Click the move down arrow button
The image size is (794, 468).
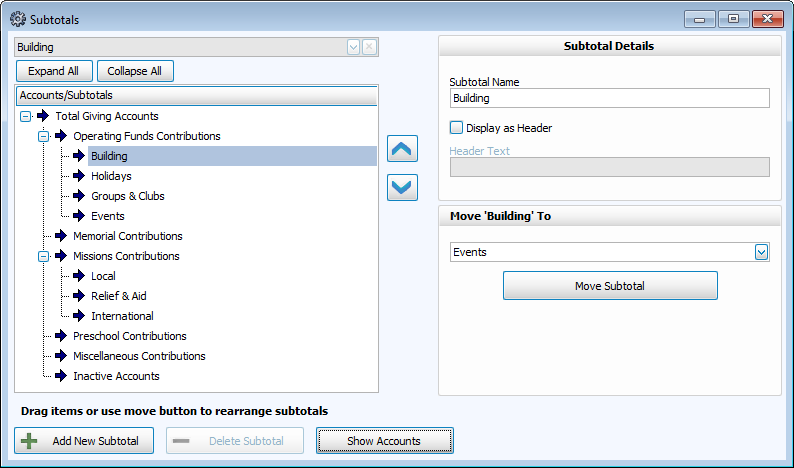(x=402, y=186)
